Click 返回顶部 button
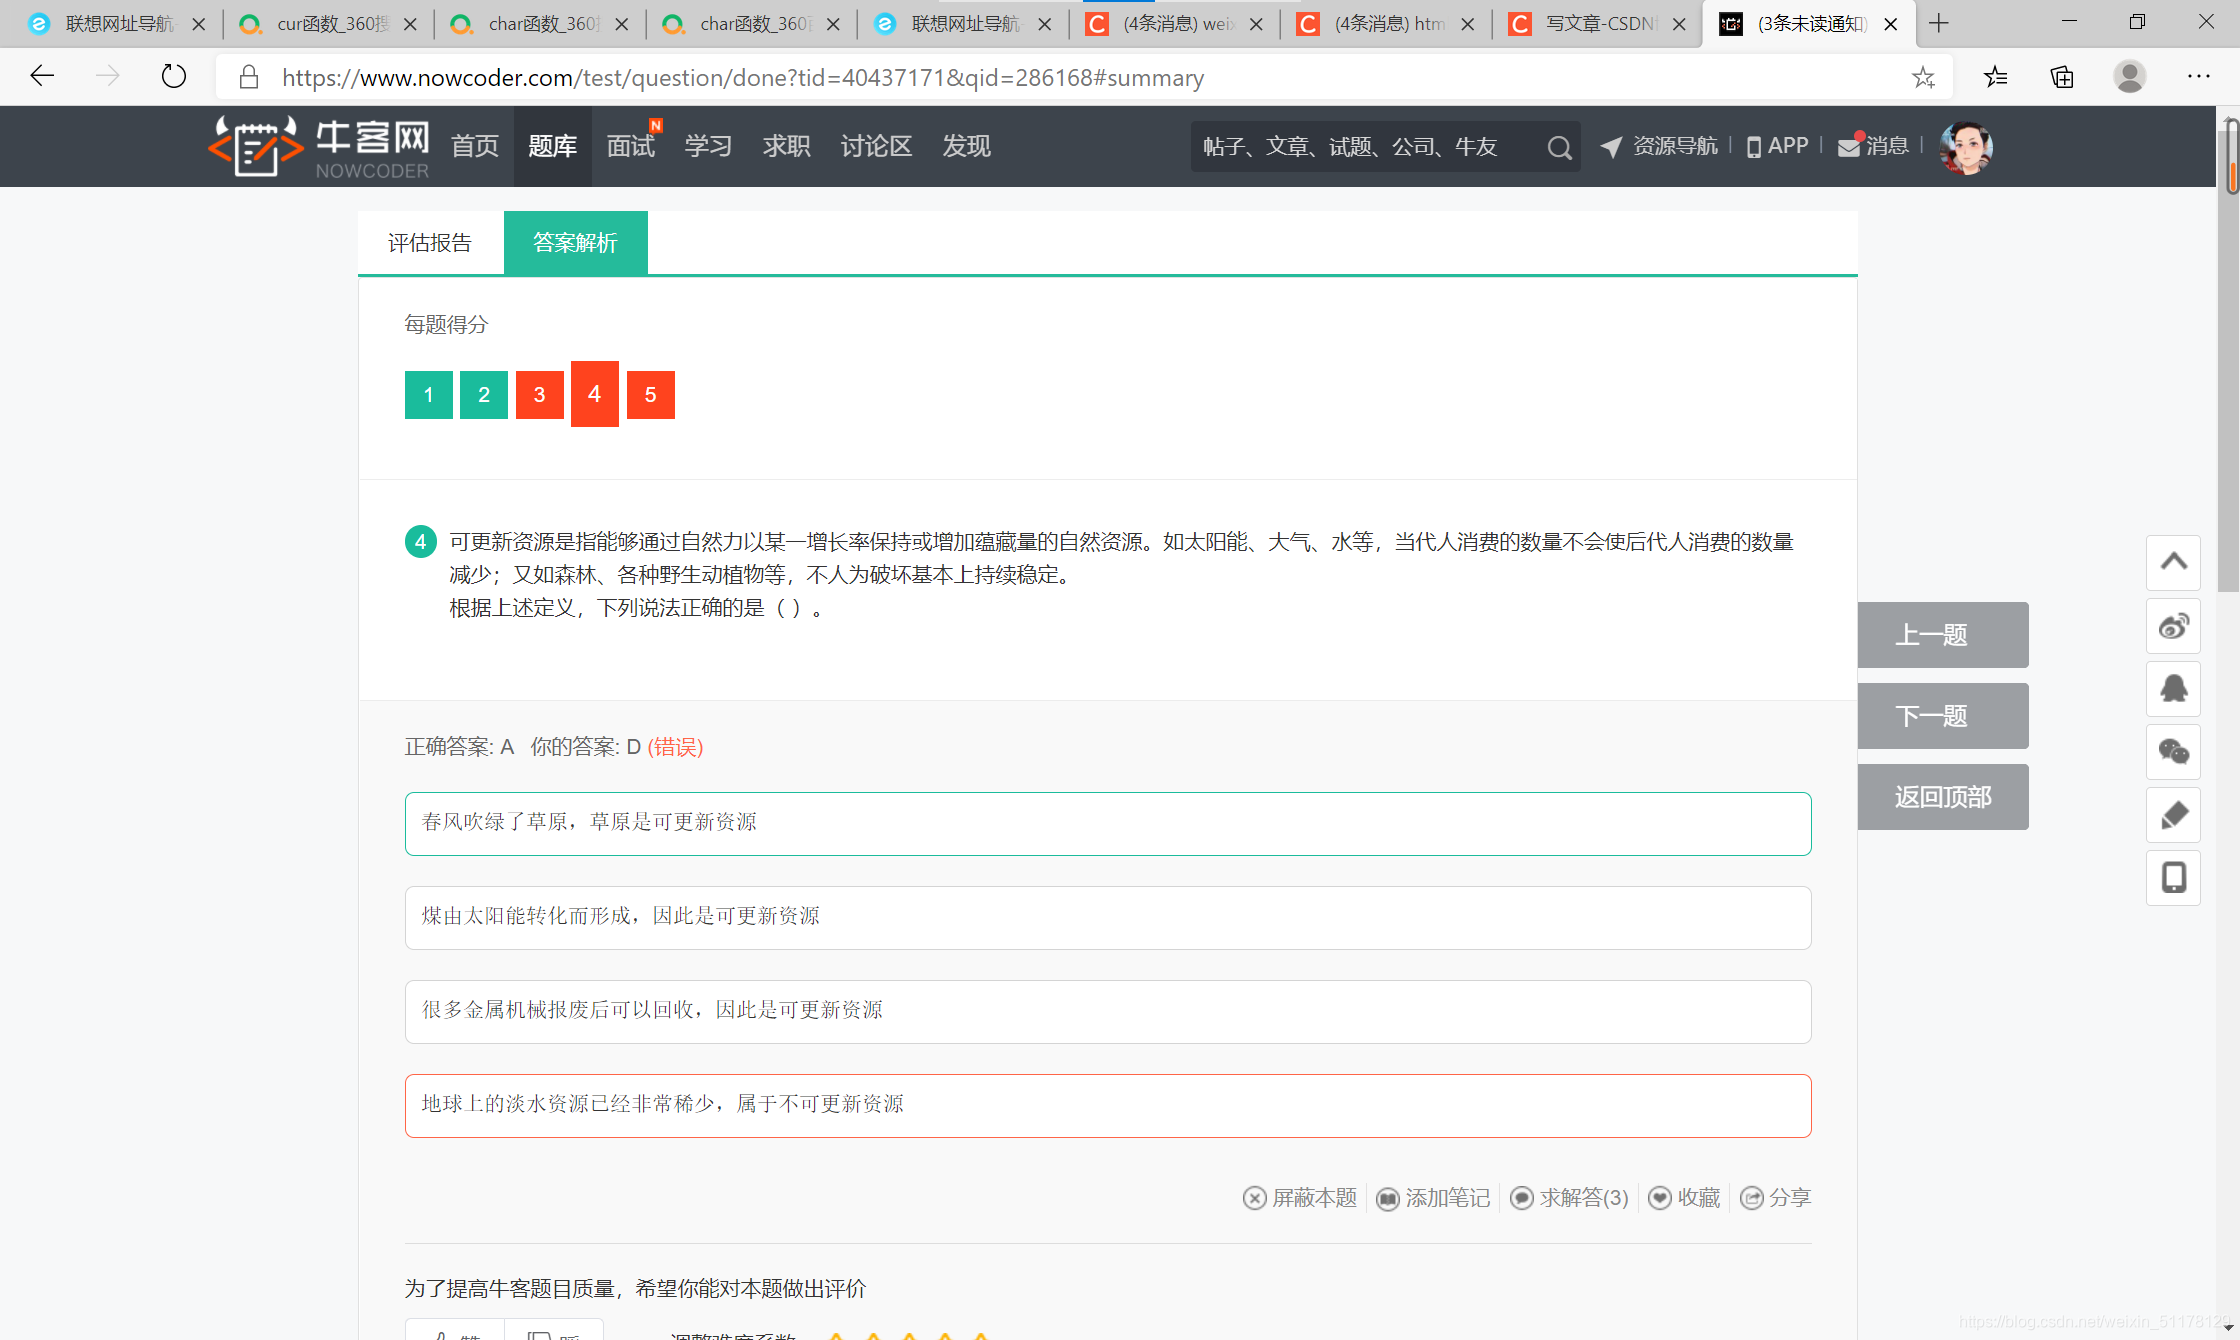This screenshot has height=1340, width=2240. point(1943,797)
